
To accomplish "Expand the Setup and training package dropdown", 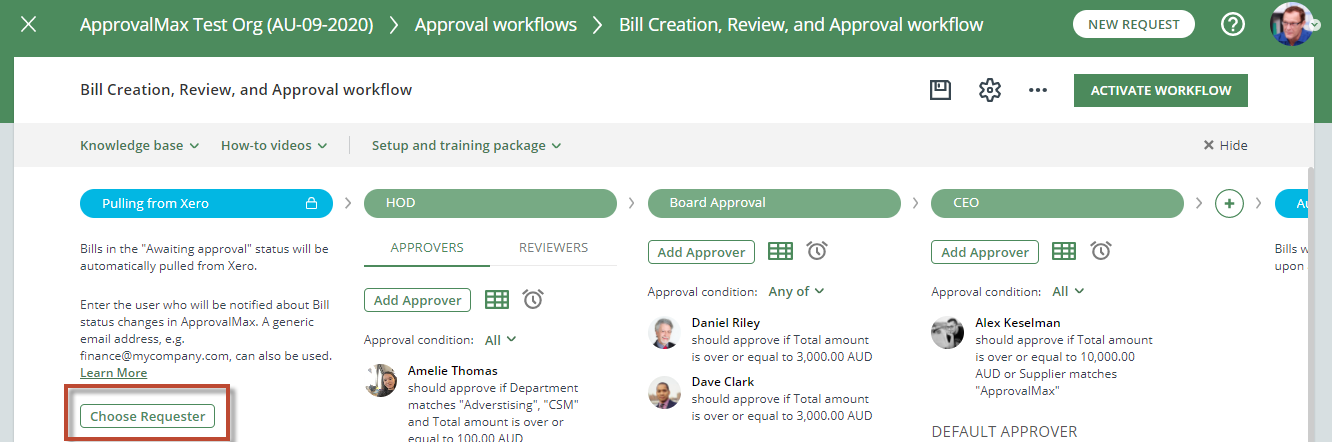I will point(466,145).
